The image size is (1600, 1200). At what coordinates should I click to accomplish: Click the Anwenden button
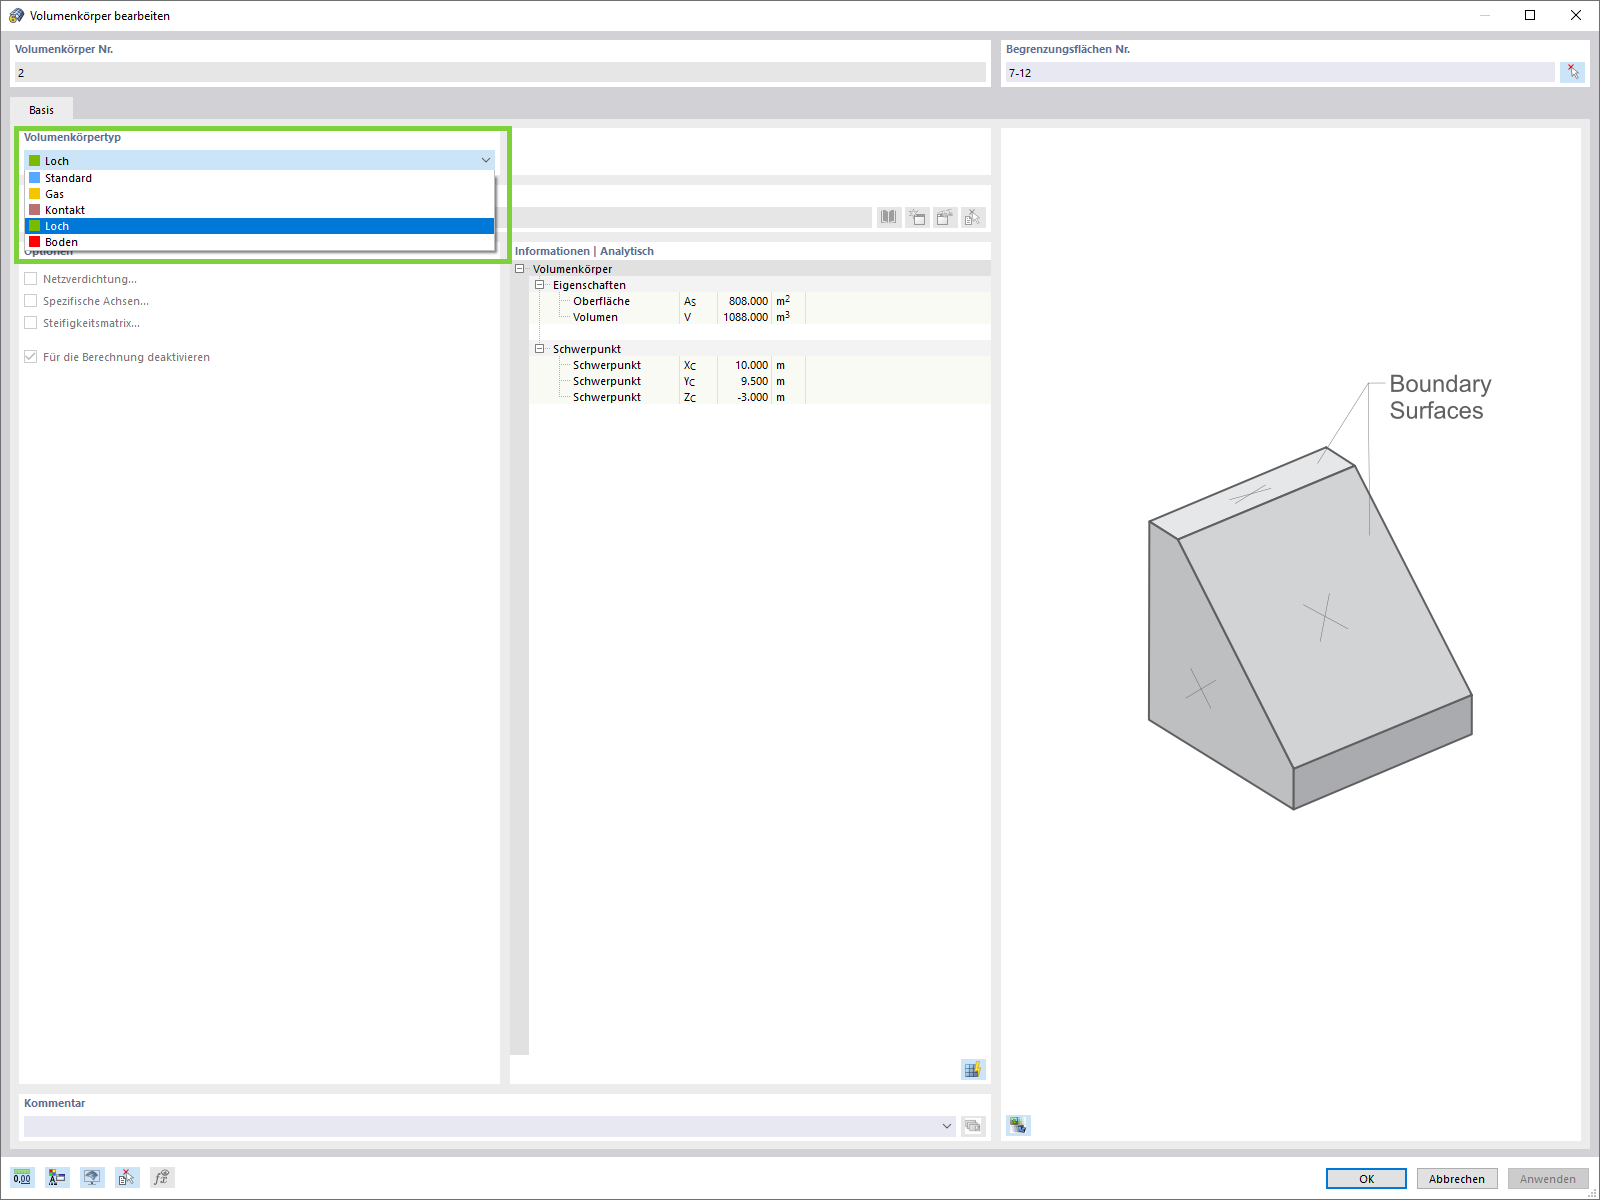(x=1548, y=1179)
